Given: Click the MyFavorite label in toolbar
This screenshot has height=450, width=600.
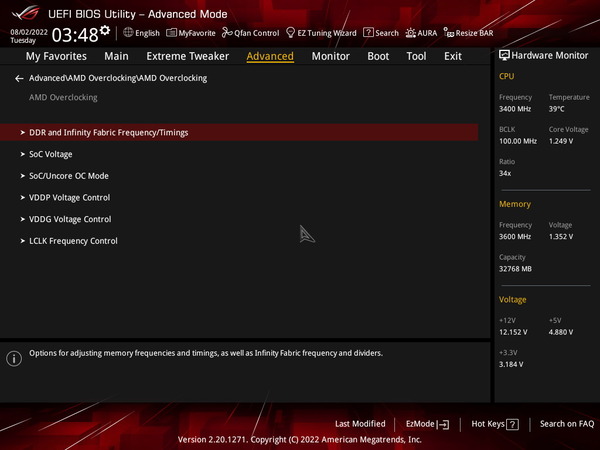Looking at the screenshot, I should pos(197,33).
